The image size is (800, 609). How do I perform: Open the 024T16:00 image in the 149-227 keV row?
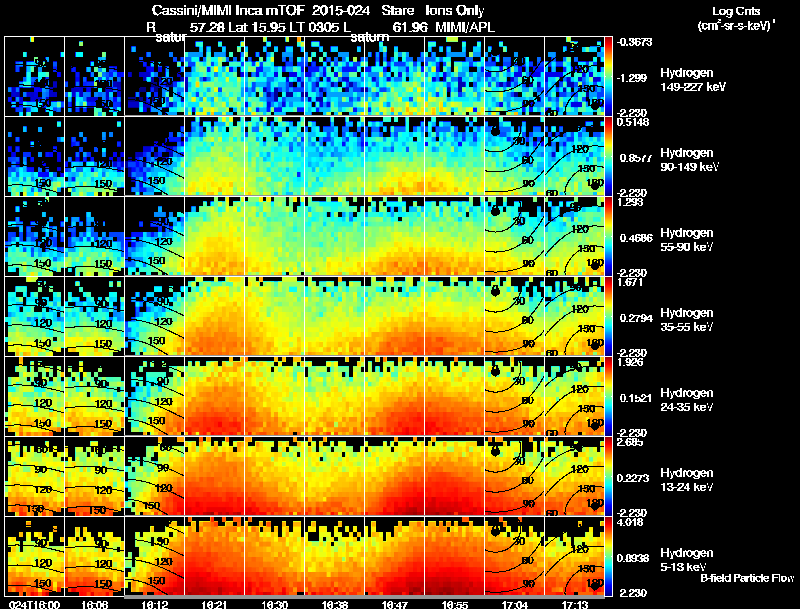[34, 76]
